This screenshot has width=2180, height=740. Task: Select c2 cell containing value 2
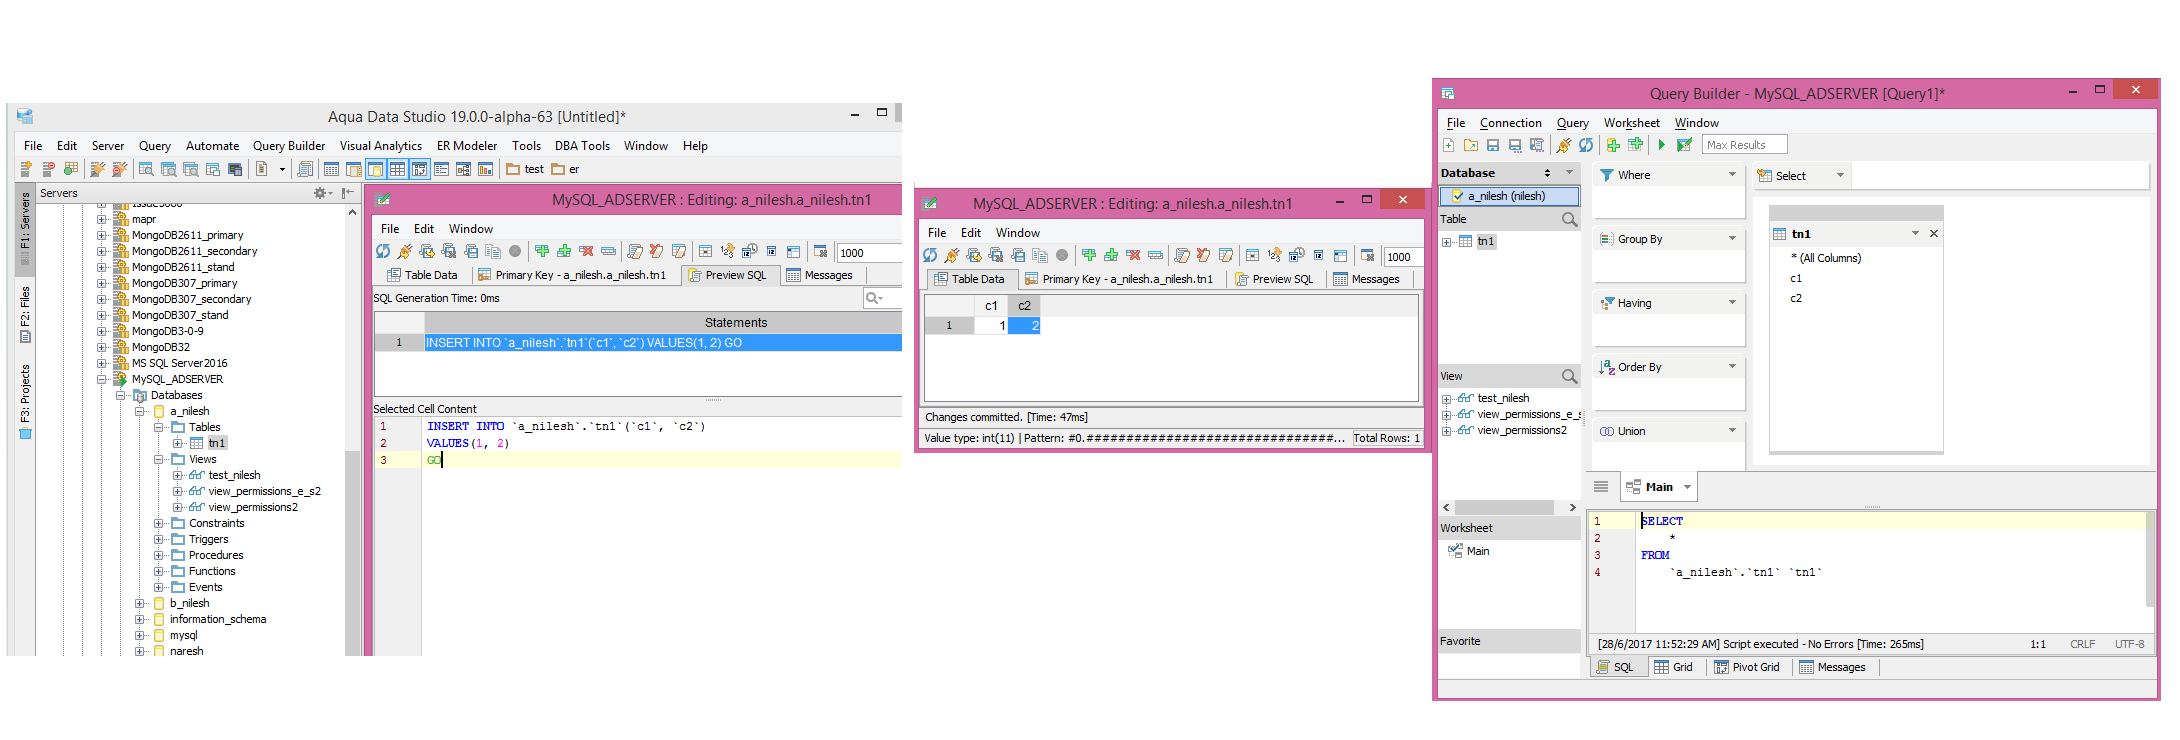[1024, 325]
